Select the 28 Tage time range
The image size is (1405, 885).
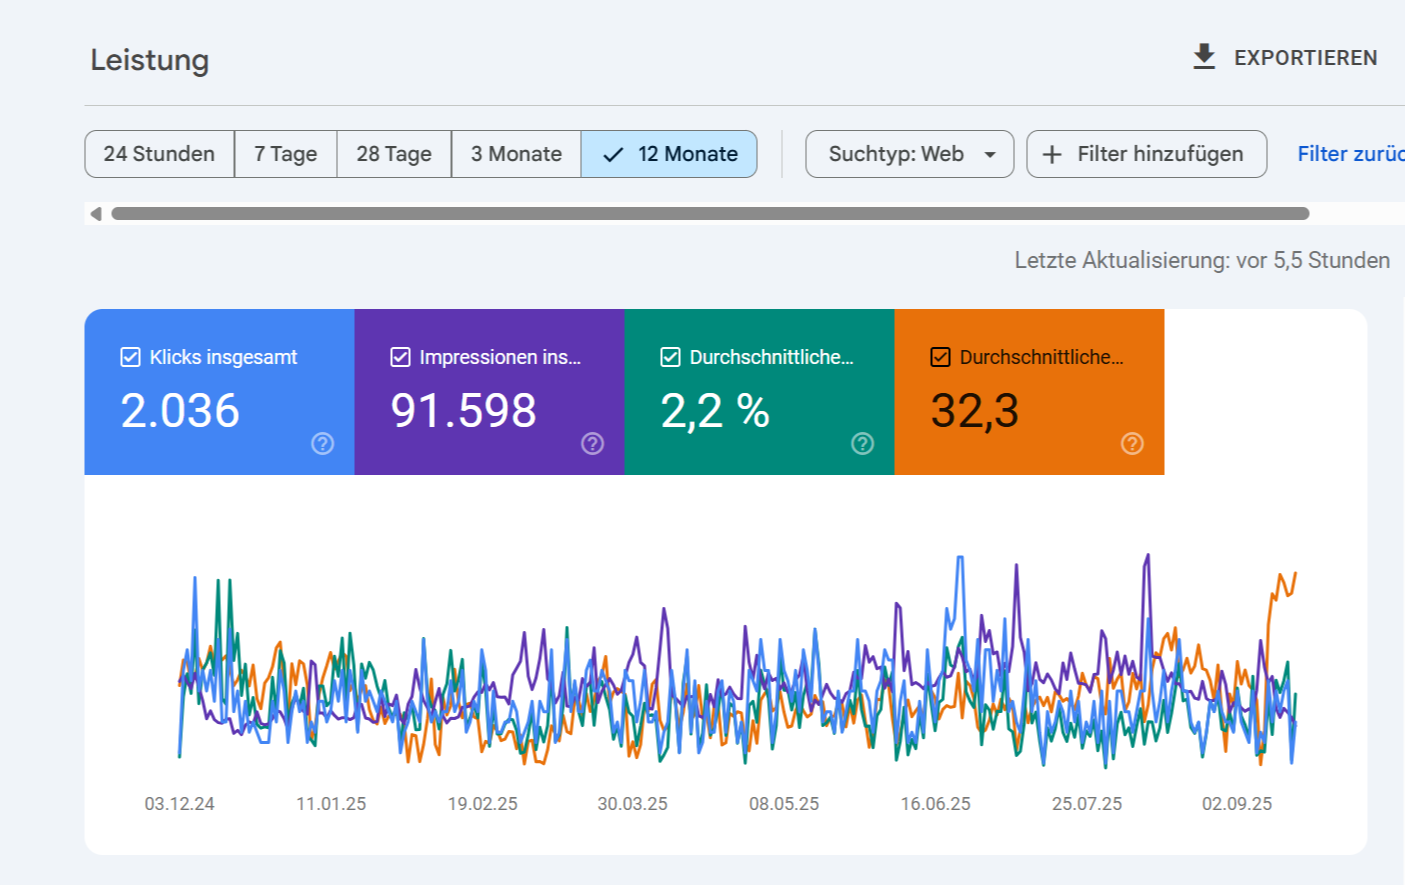tap(394, 154)
